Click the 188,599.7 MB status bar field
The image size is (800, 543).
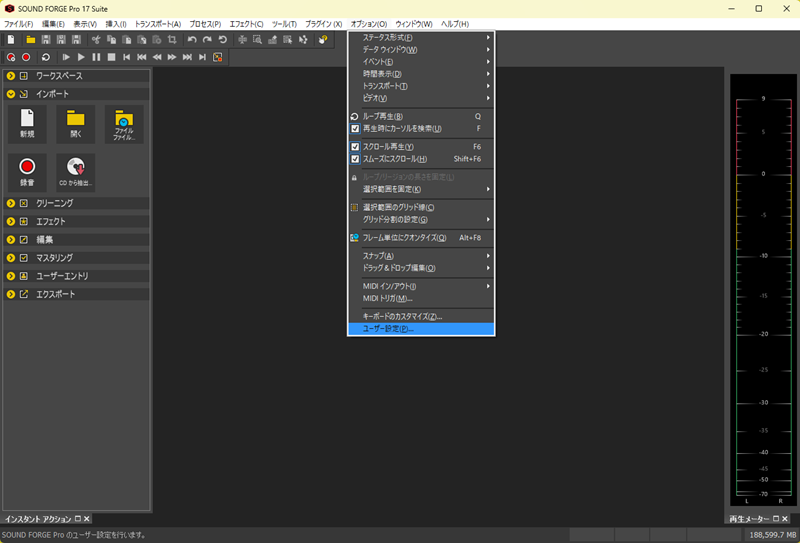coord(773,535)
